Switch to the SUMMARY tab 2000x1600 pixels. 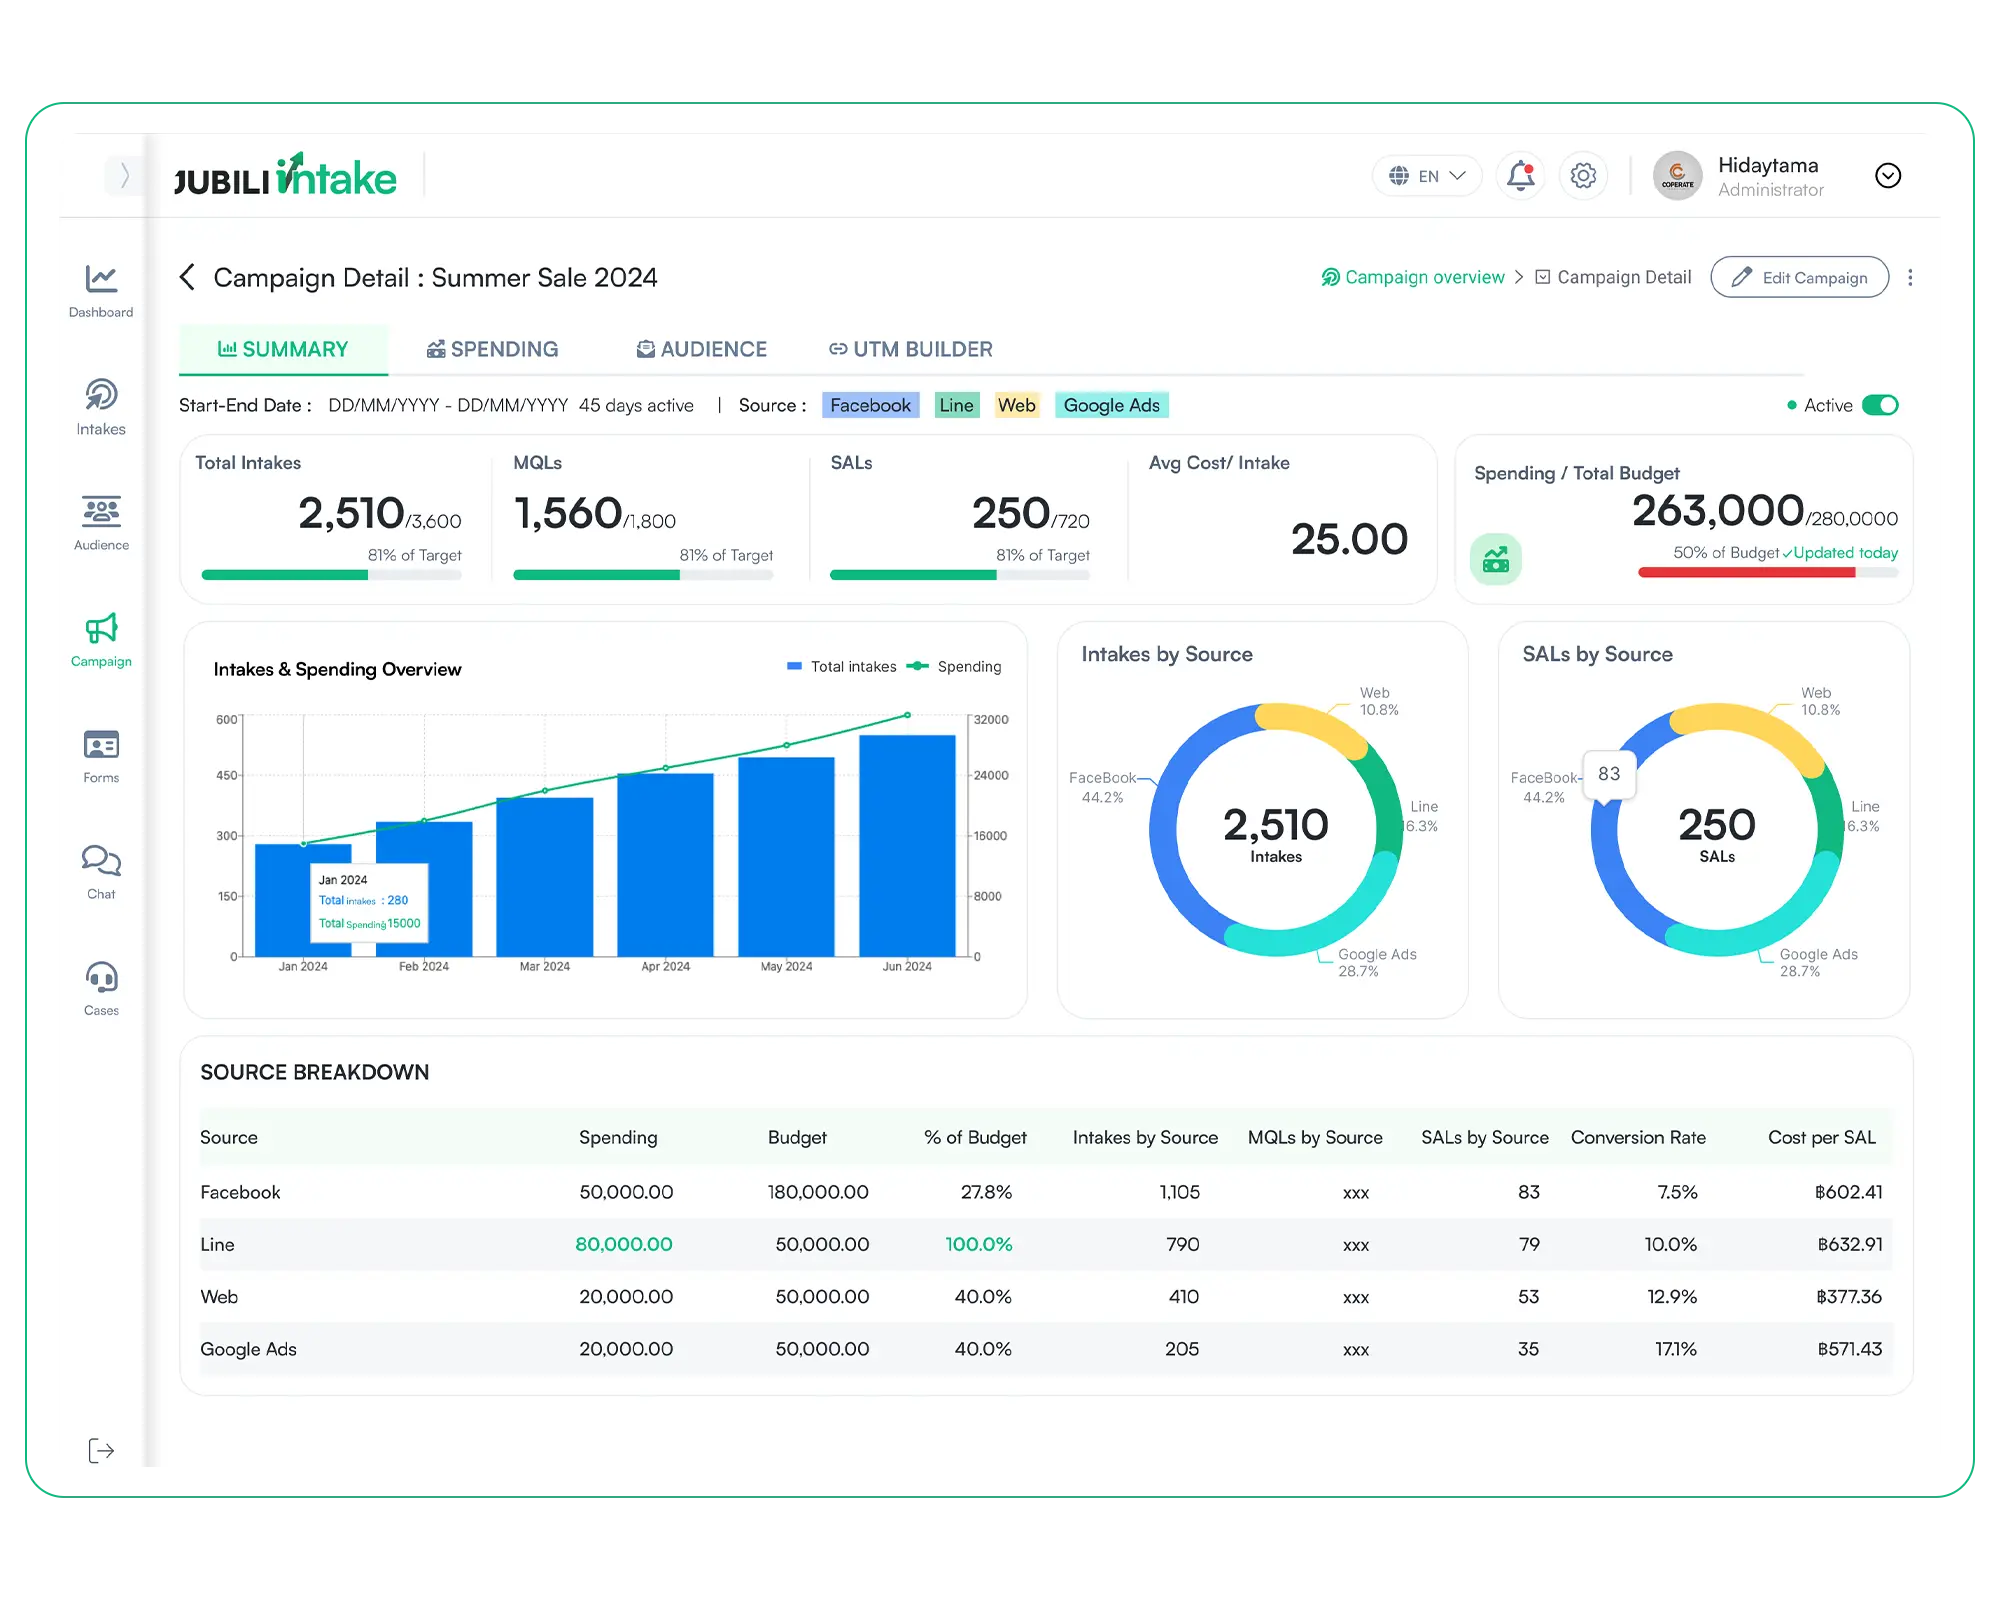[x=283, y=349]
